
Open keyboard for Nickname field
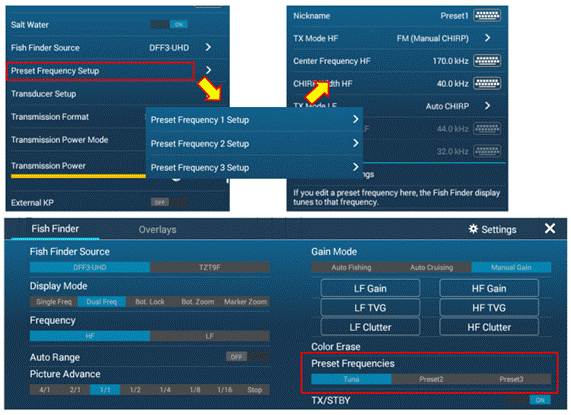pyautogui.click(x=487, y=16)
